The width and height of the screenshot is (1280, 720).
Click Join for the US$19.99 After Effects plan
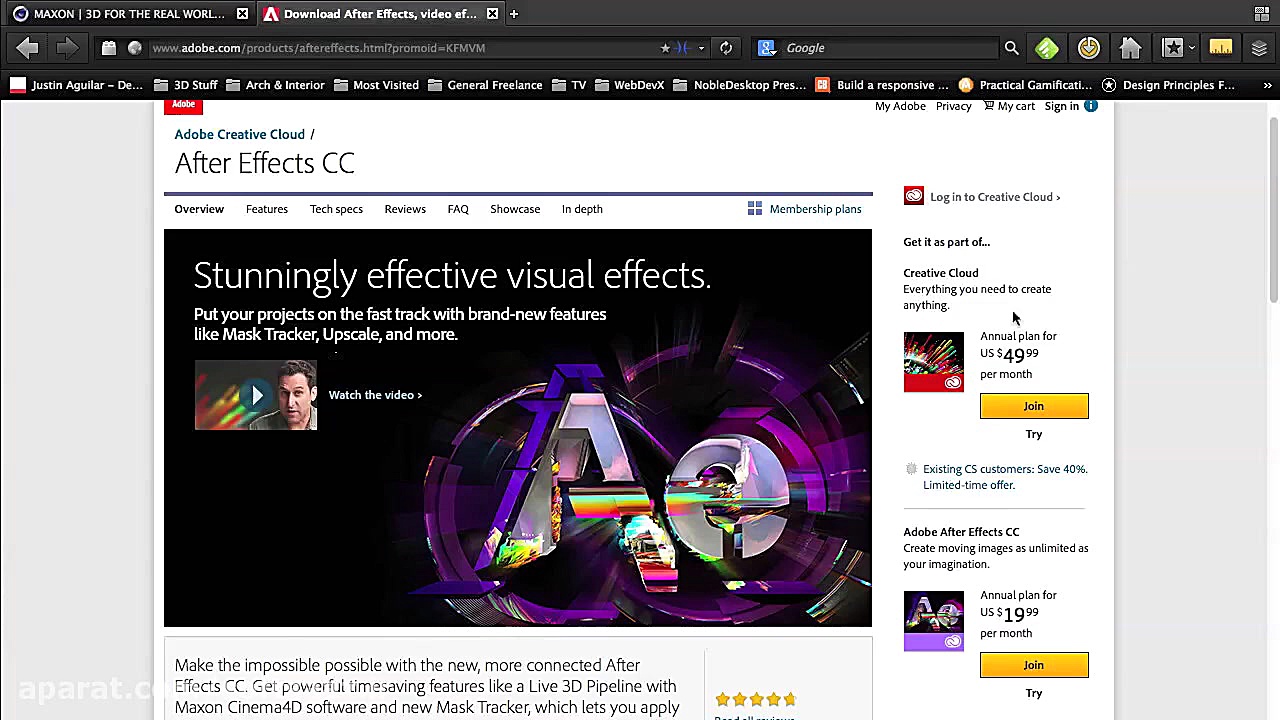click(1034, 665)
